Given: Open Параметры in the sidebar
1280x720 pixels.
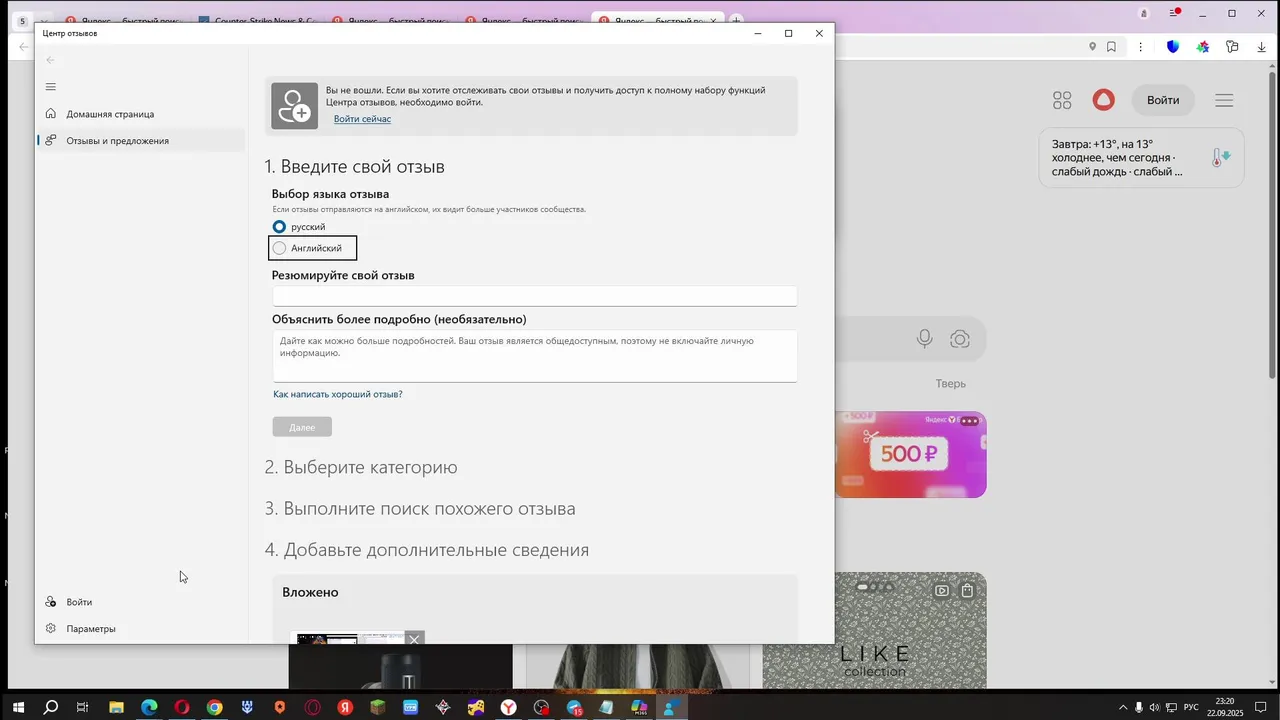Looking at the screenshot, I should pyautogui.click(x=141, y=629).
